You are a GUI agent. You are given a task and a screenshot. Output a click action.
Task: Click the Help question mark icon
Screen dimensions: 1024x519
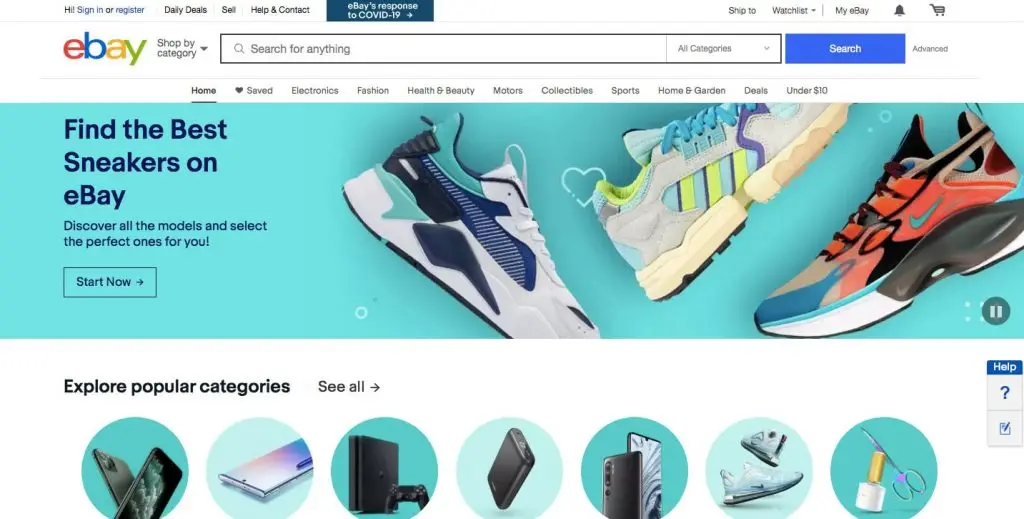1004,392
